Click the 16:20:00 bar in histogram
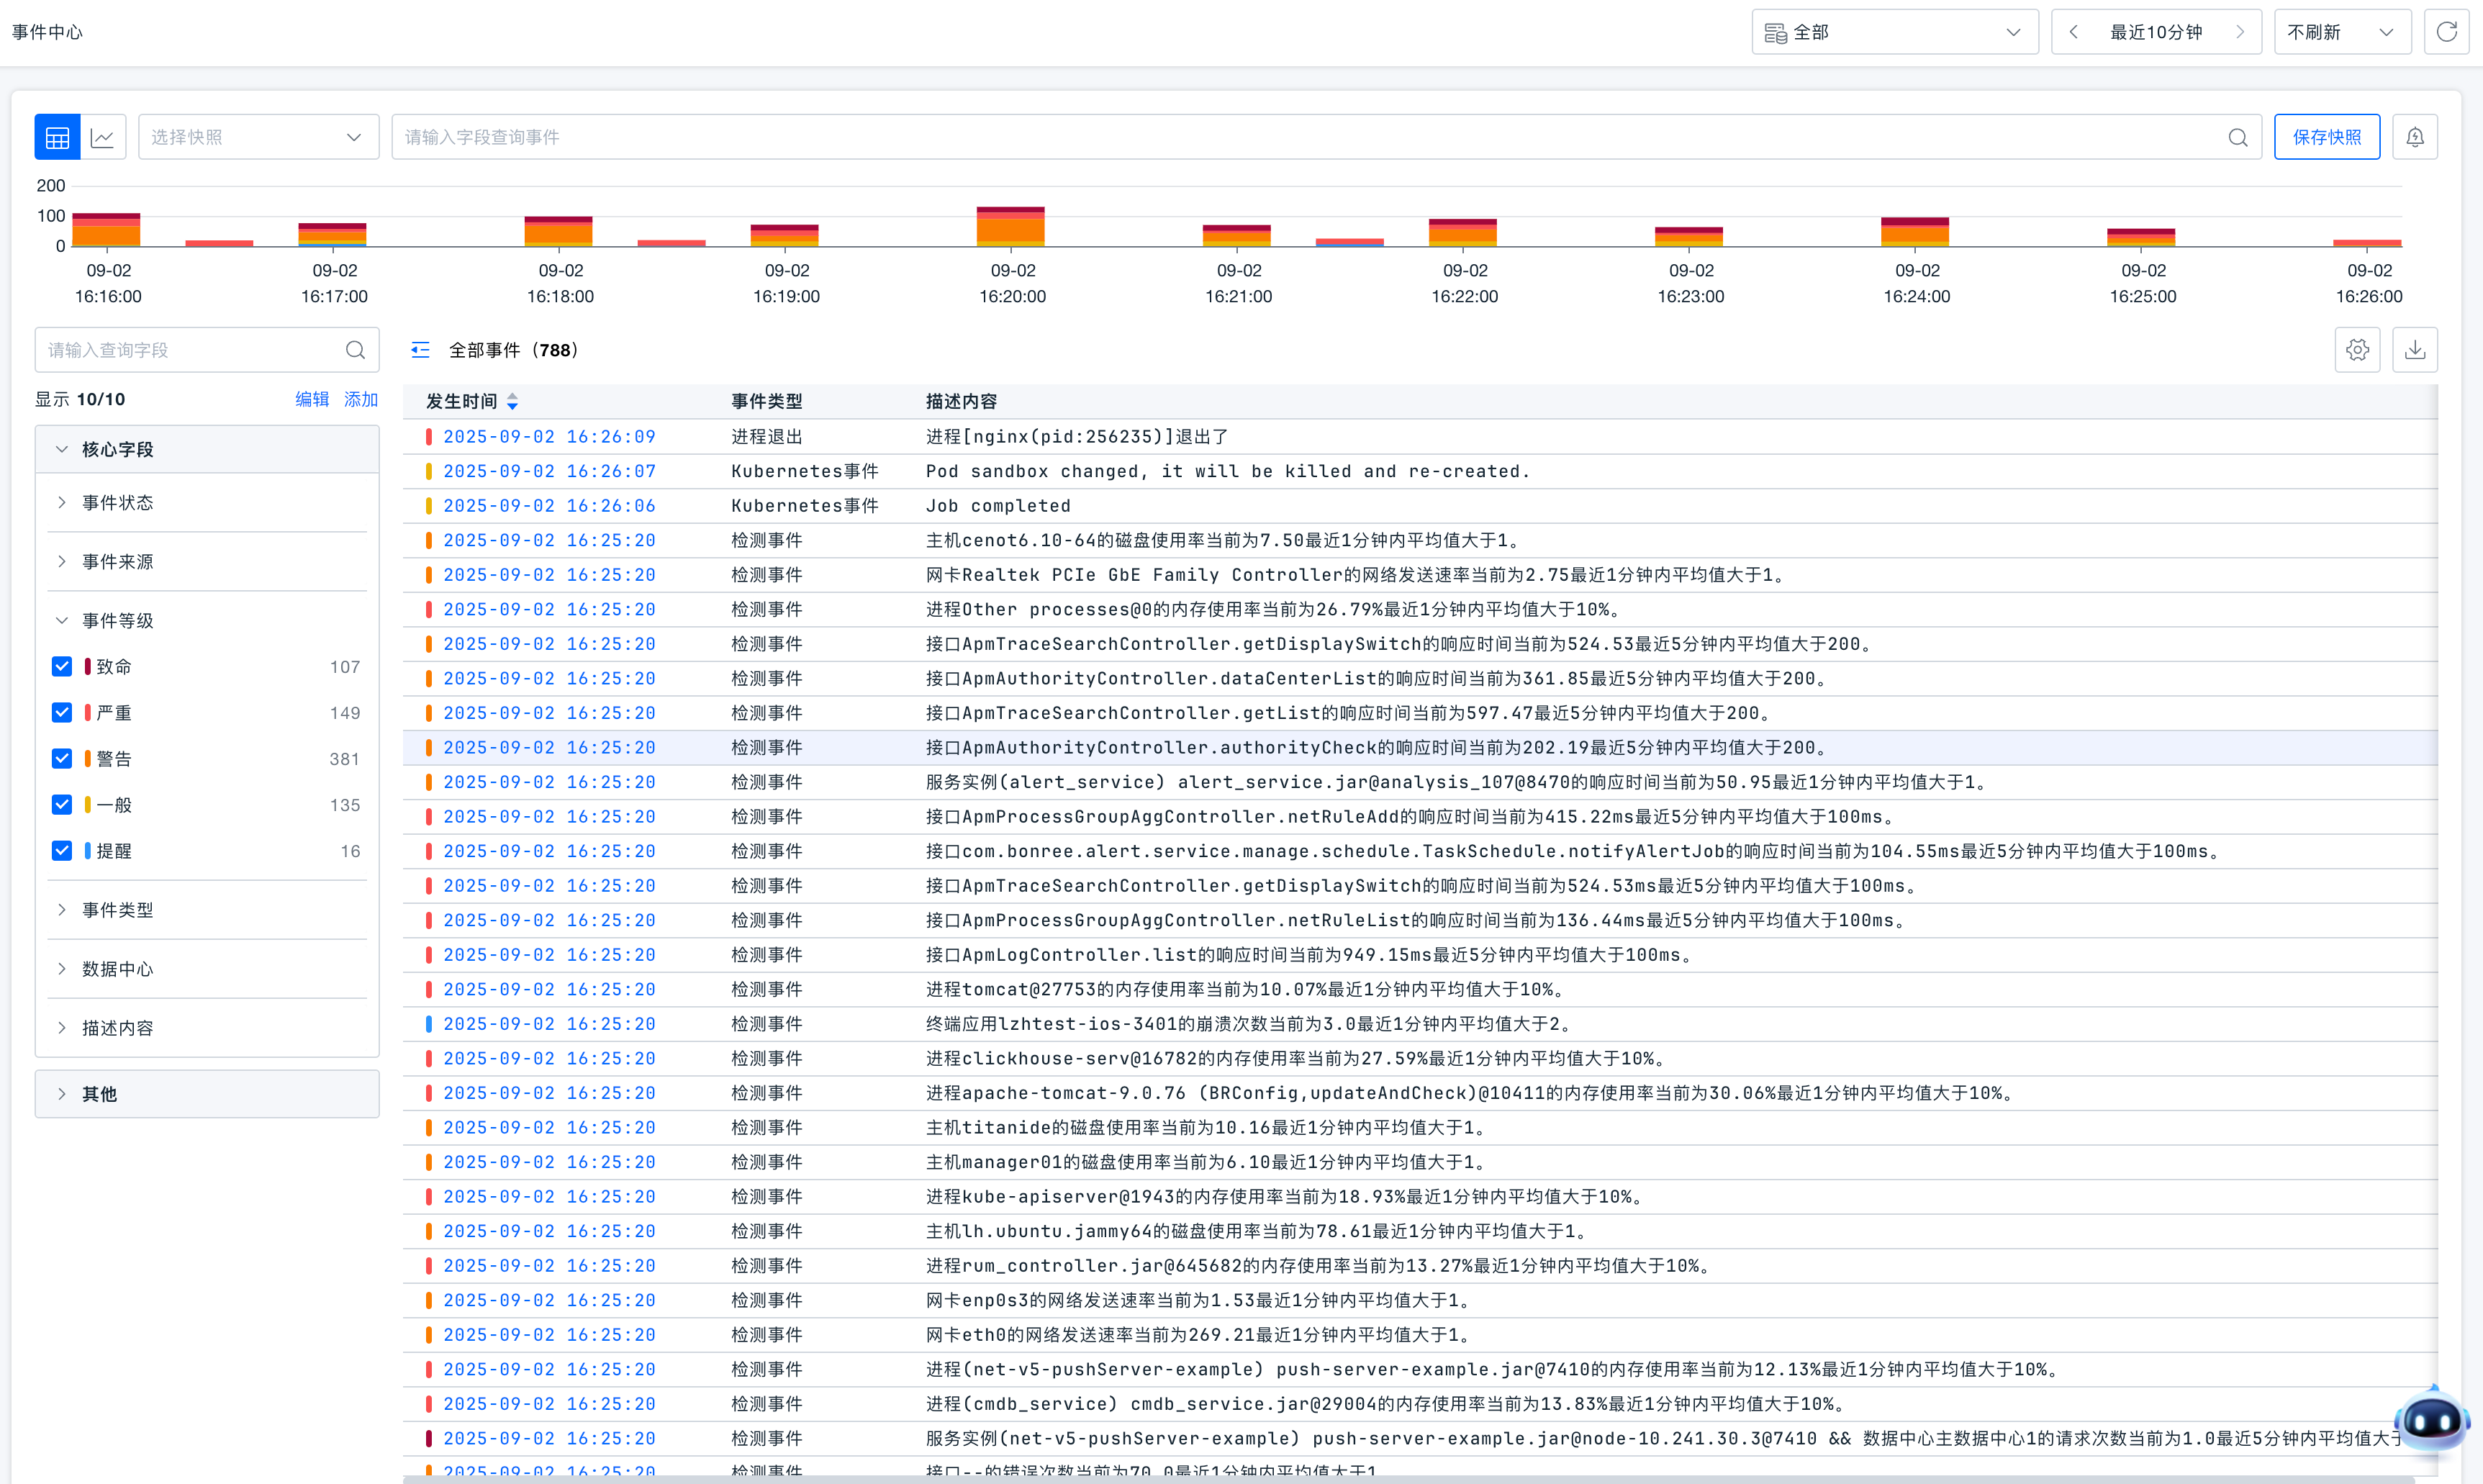Screen dimensions: 2483x1484 click(x=1010, y=227)
